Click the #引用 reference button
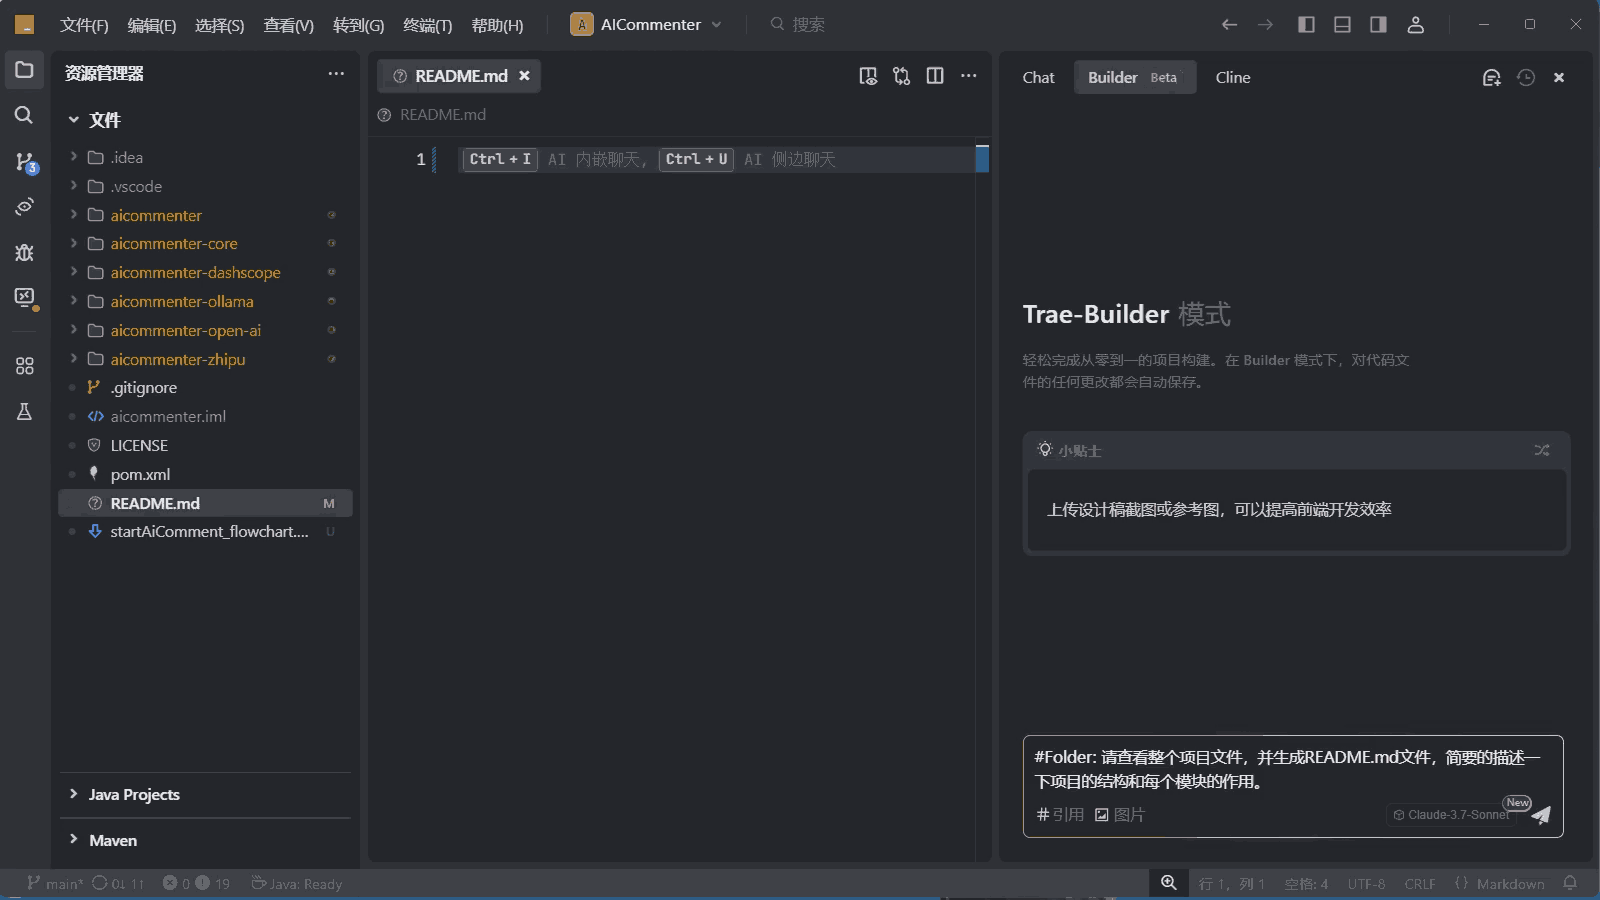The image size is (1600, 900). 1060,815
